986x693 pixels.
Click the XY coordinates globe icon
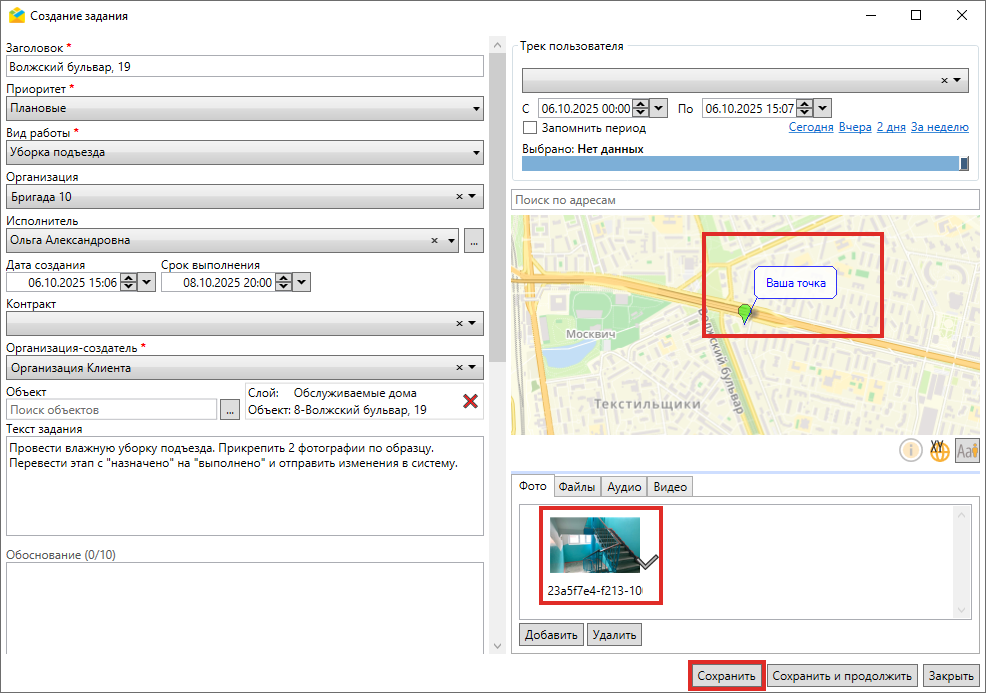[x=939, y=451]
